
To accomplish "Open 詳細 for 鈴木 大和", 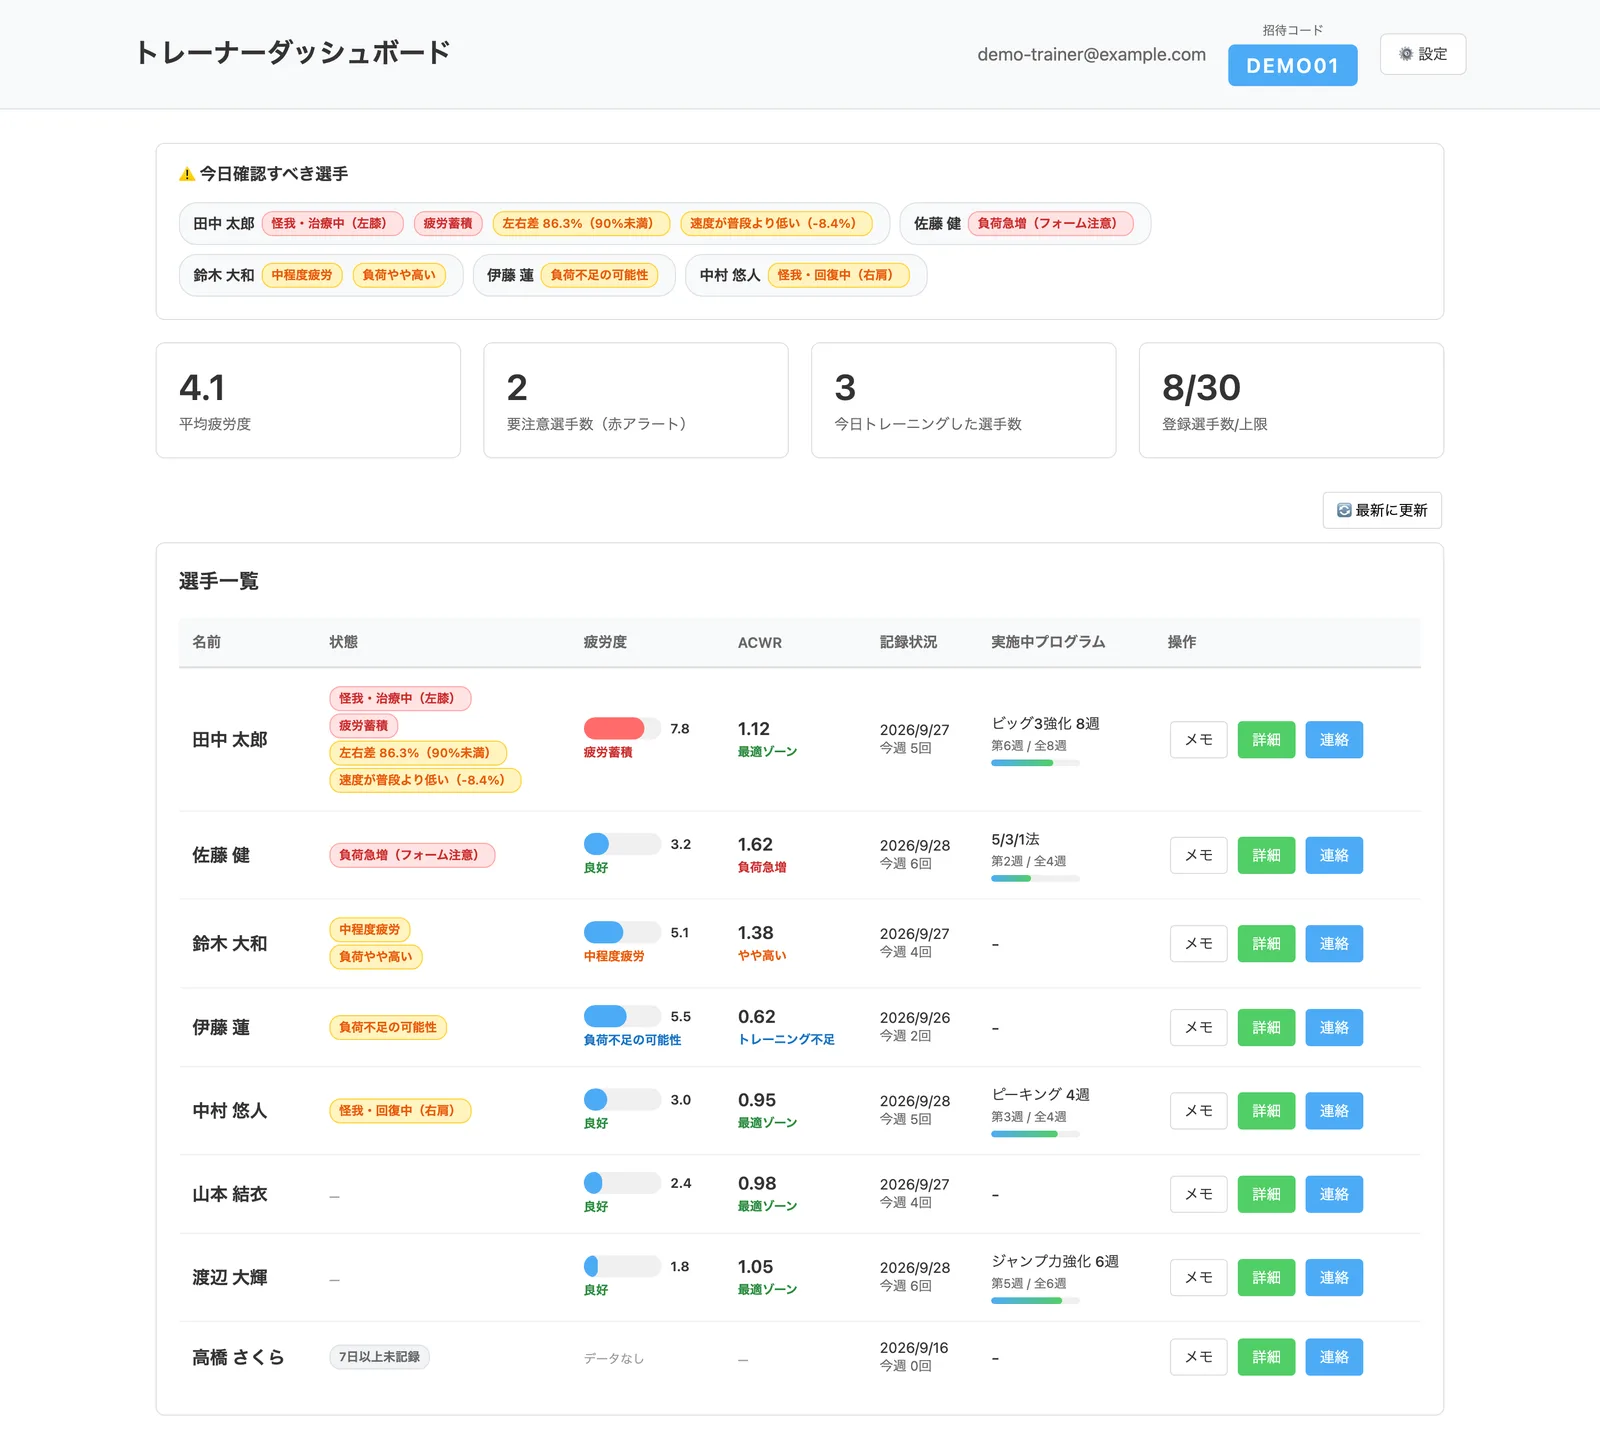I will (x=1266, y=944).
